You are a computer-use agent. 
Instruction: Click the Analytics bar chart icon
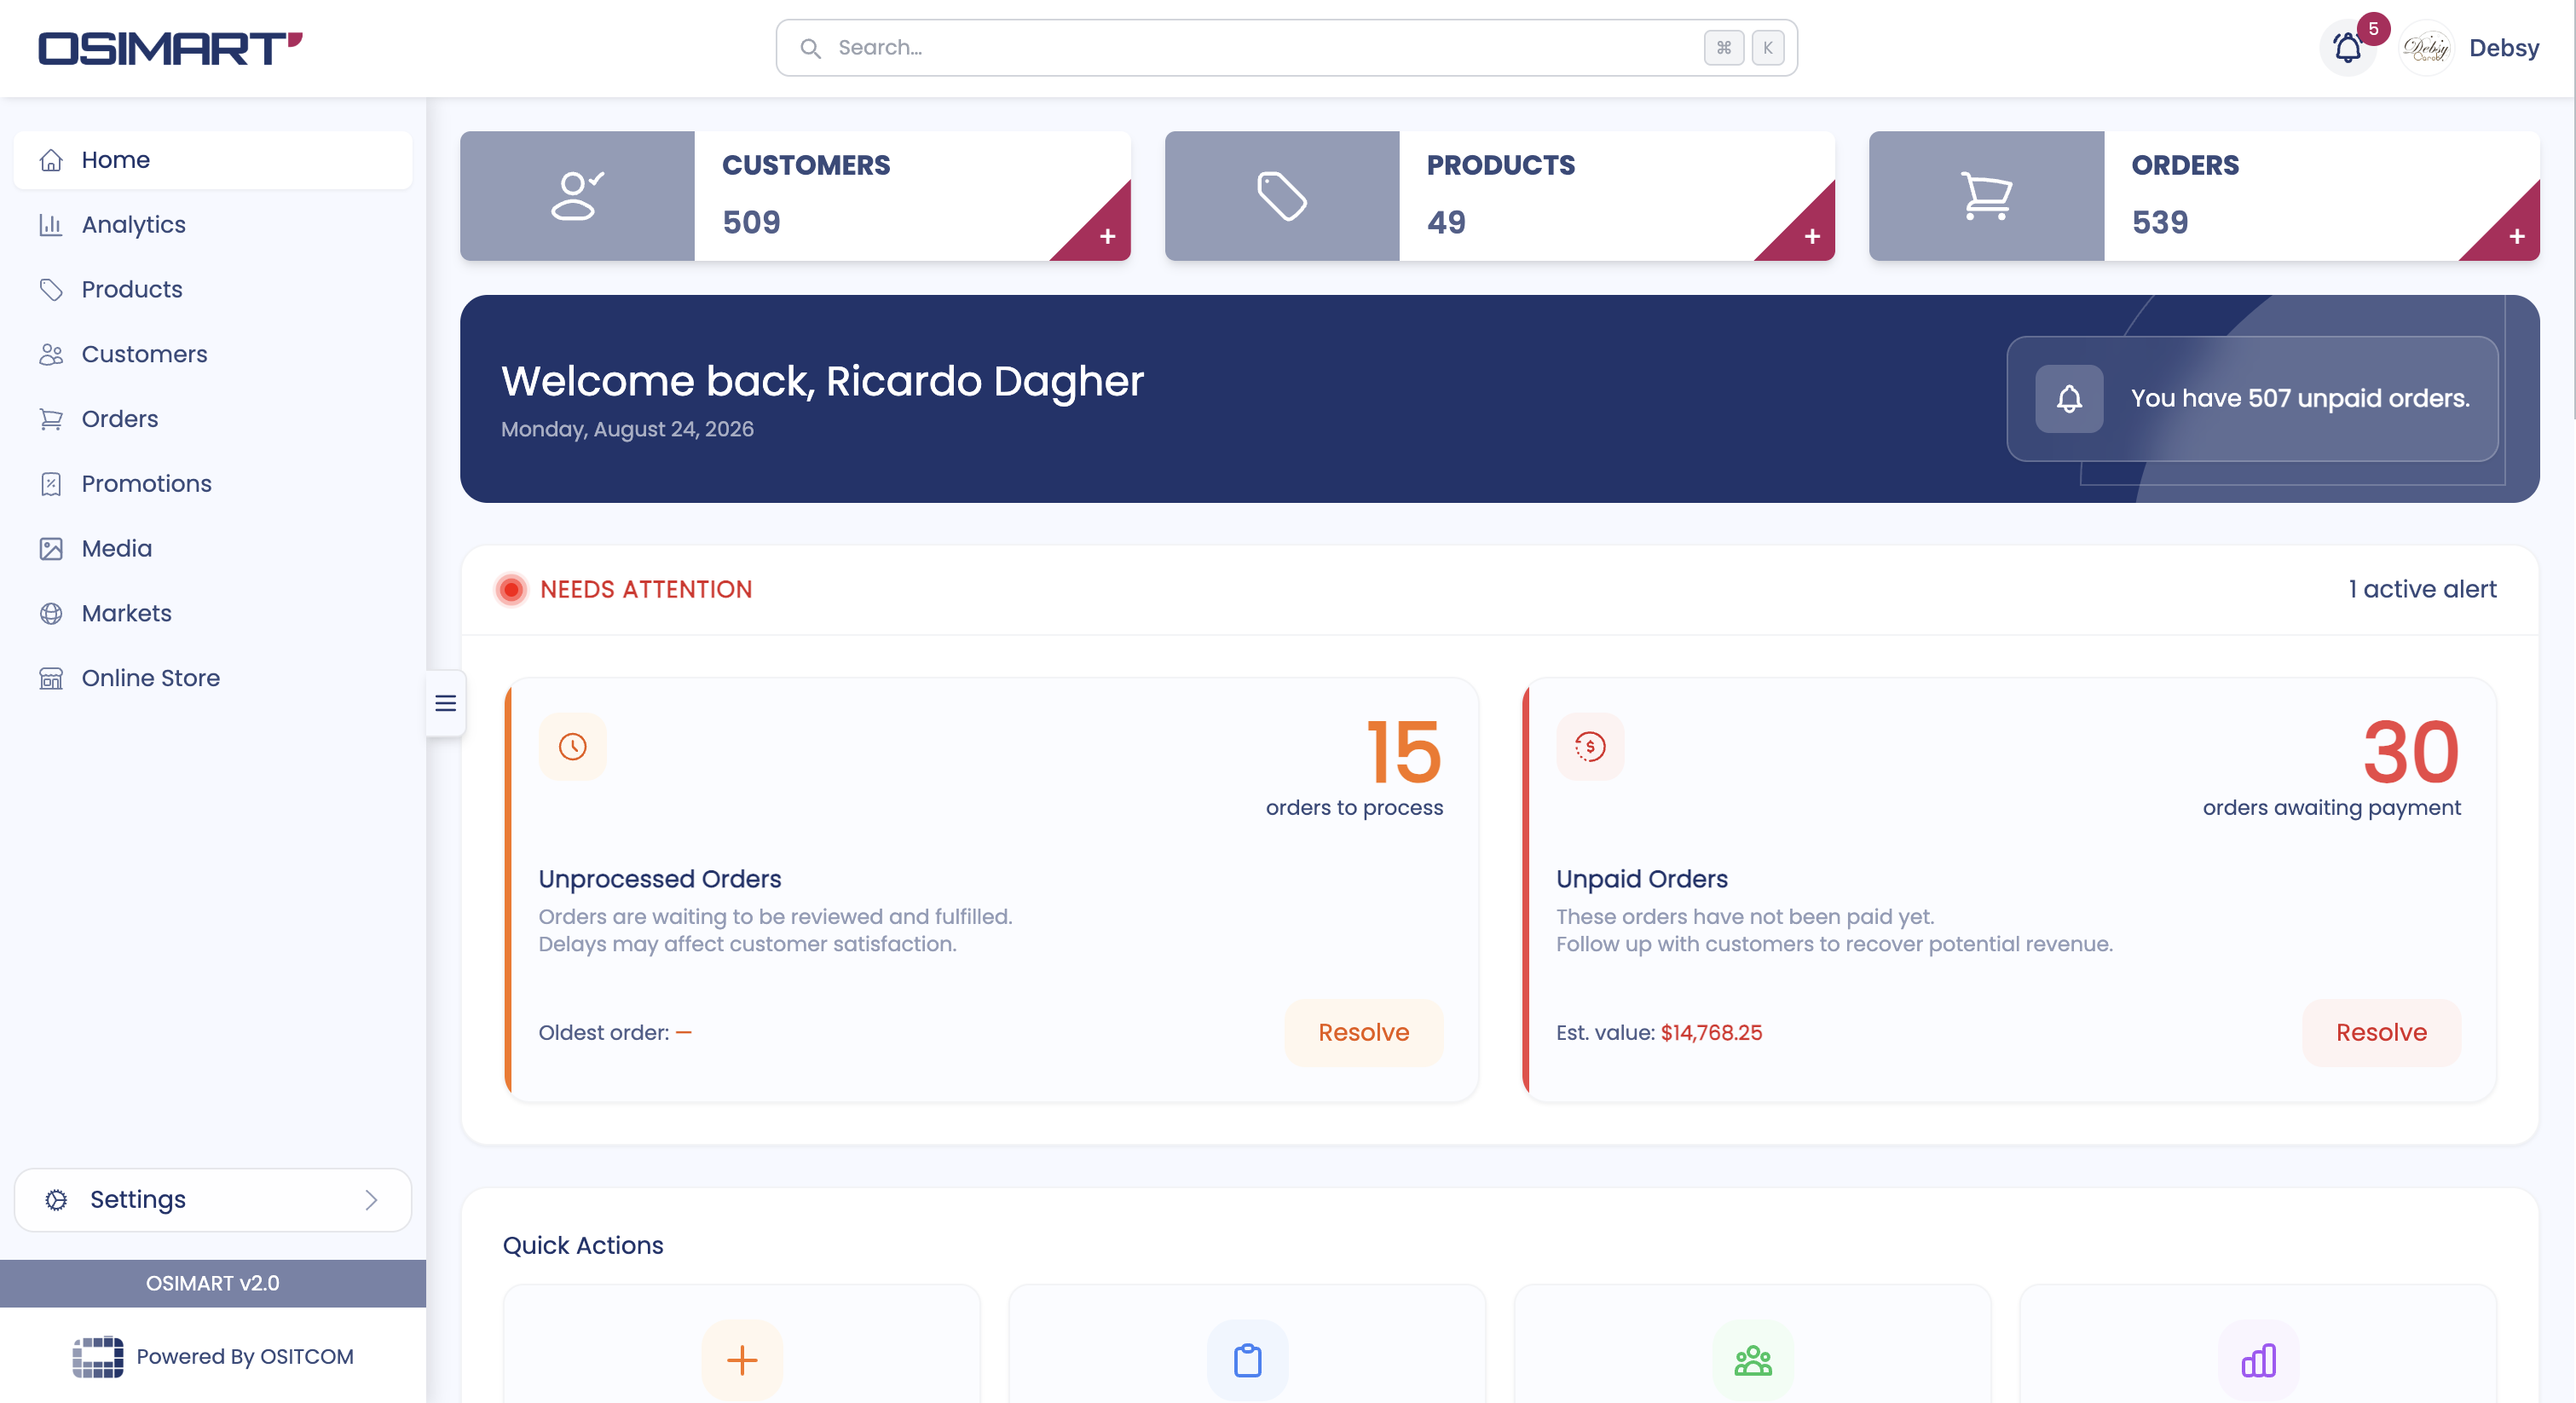pyautogui.click(x=51, y=225)
